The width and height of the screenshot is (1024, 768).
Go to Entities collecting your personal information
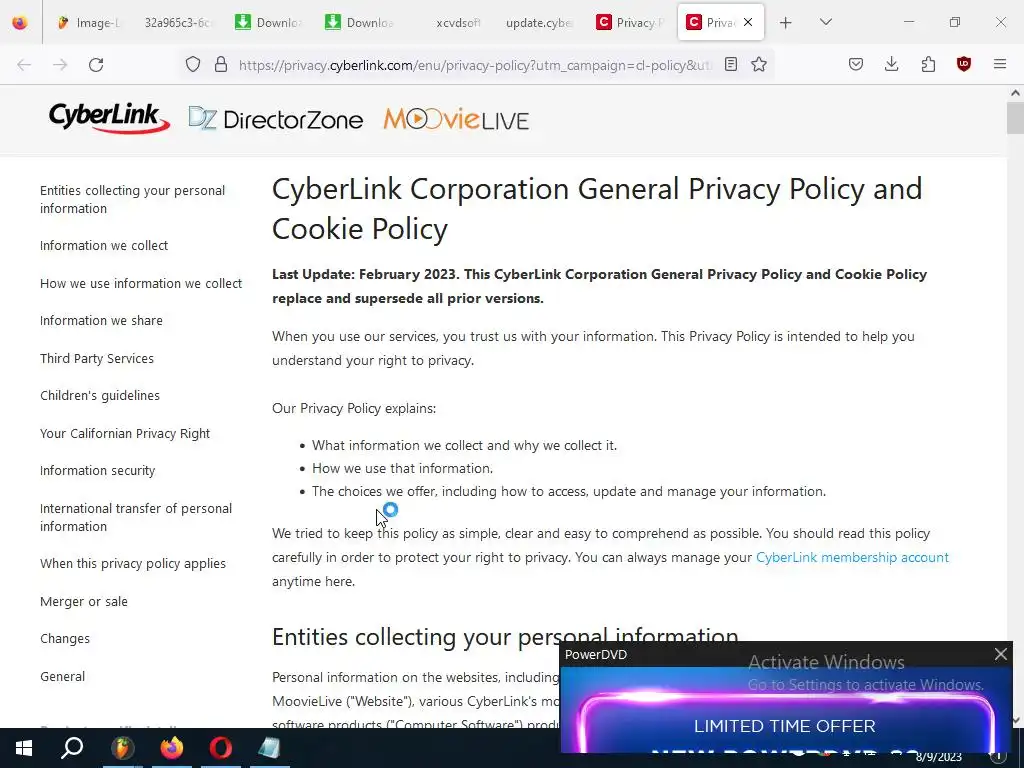click(x=133, y=199)
